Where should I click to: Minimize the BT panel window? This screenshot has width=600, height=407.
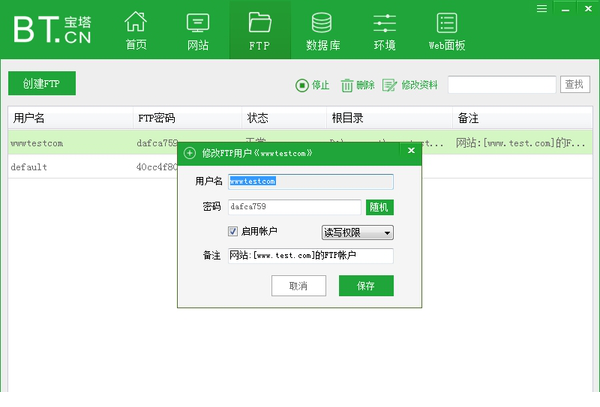point(565,8)
